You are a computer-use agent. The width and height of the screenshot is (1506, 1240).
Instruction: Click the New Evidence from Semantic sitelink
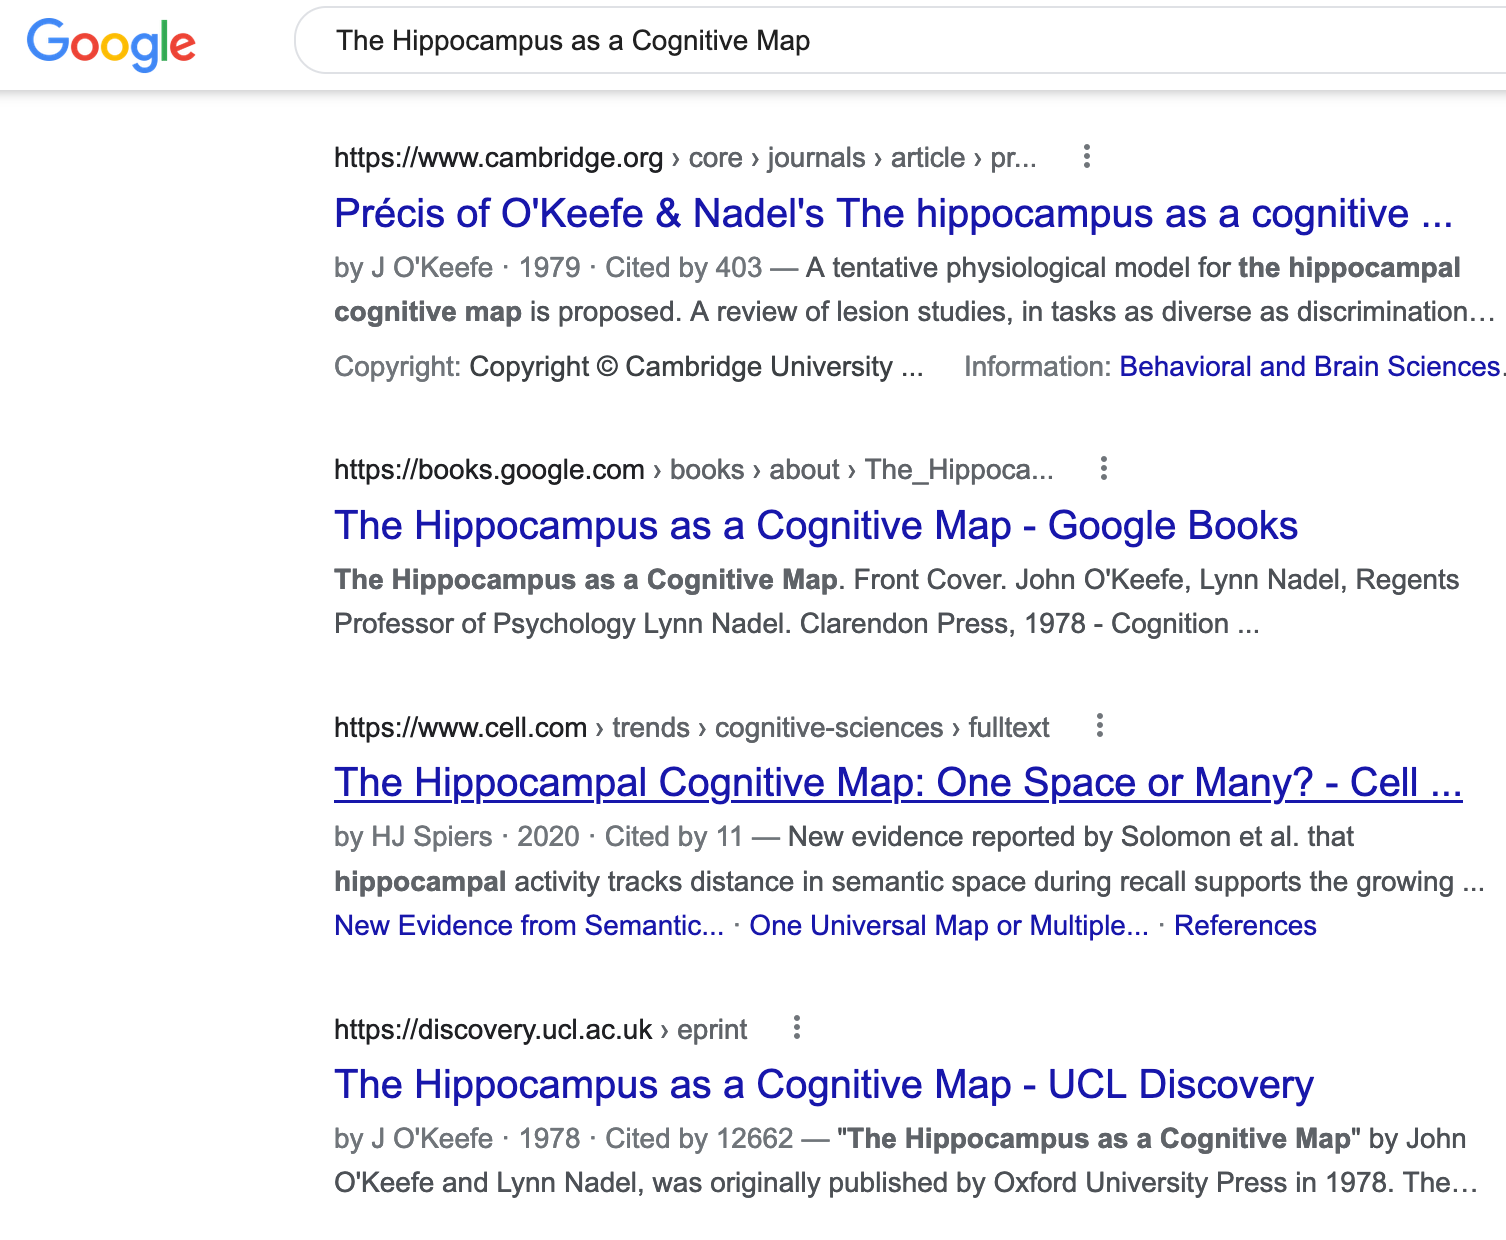point(531,925)
